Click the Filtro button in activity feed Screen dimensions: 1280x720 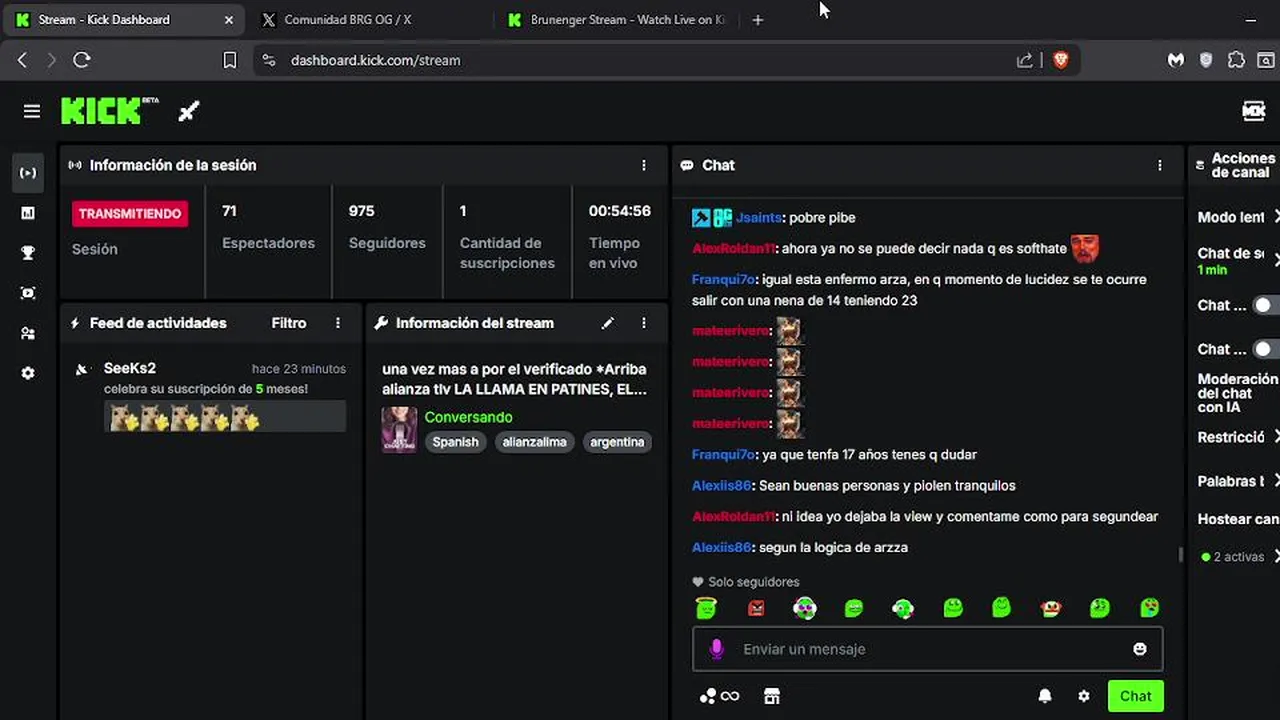(289, 323)
